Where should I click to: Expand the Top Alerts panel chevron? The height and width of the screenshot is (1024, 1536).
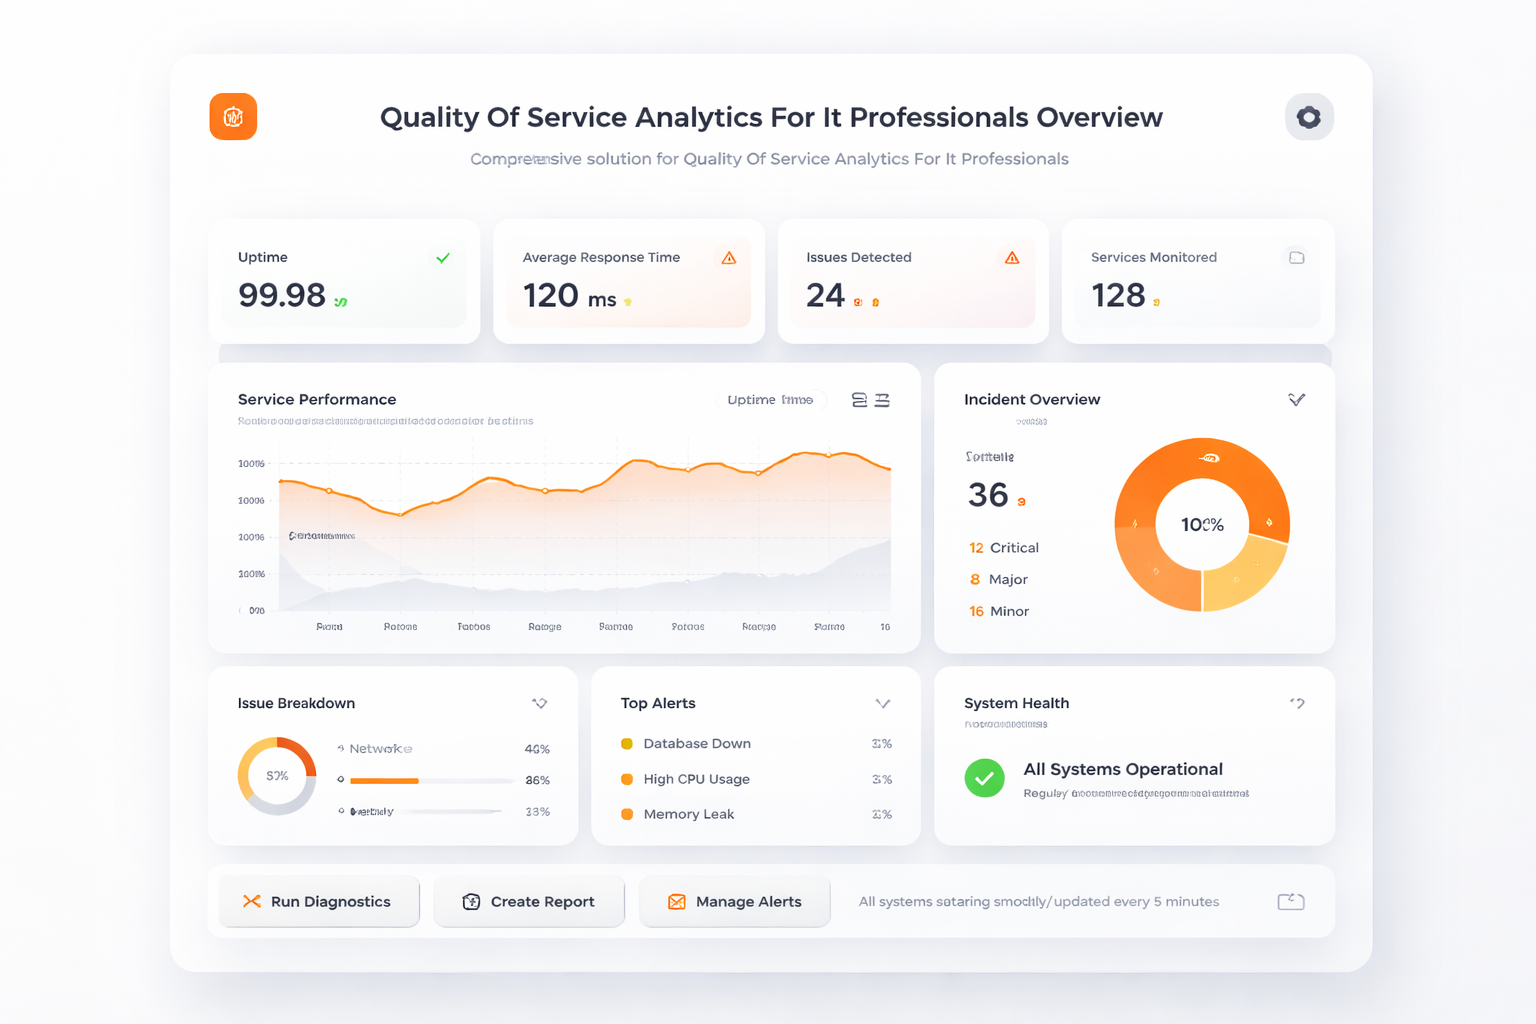882,703
